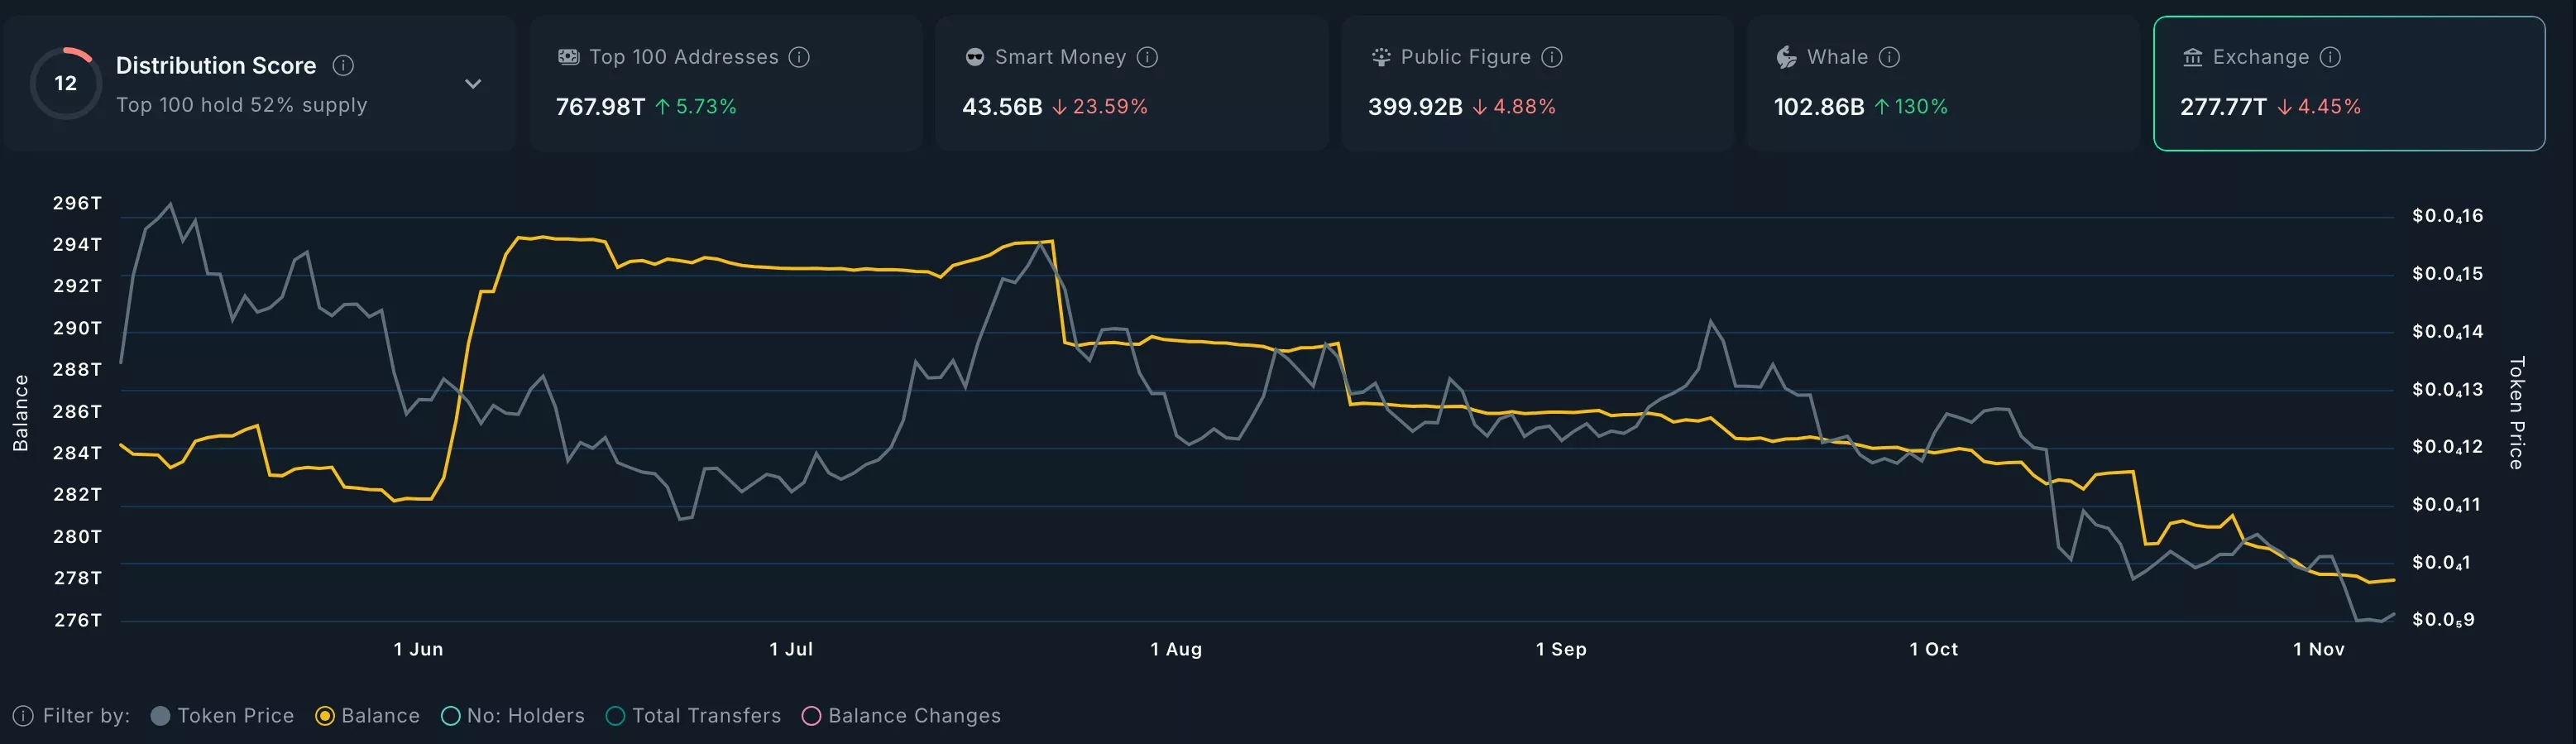Click the info icon next to Exchange
Viewport: 2576px width, 744px height.
click(2330, 57)
